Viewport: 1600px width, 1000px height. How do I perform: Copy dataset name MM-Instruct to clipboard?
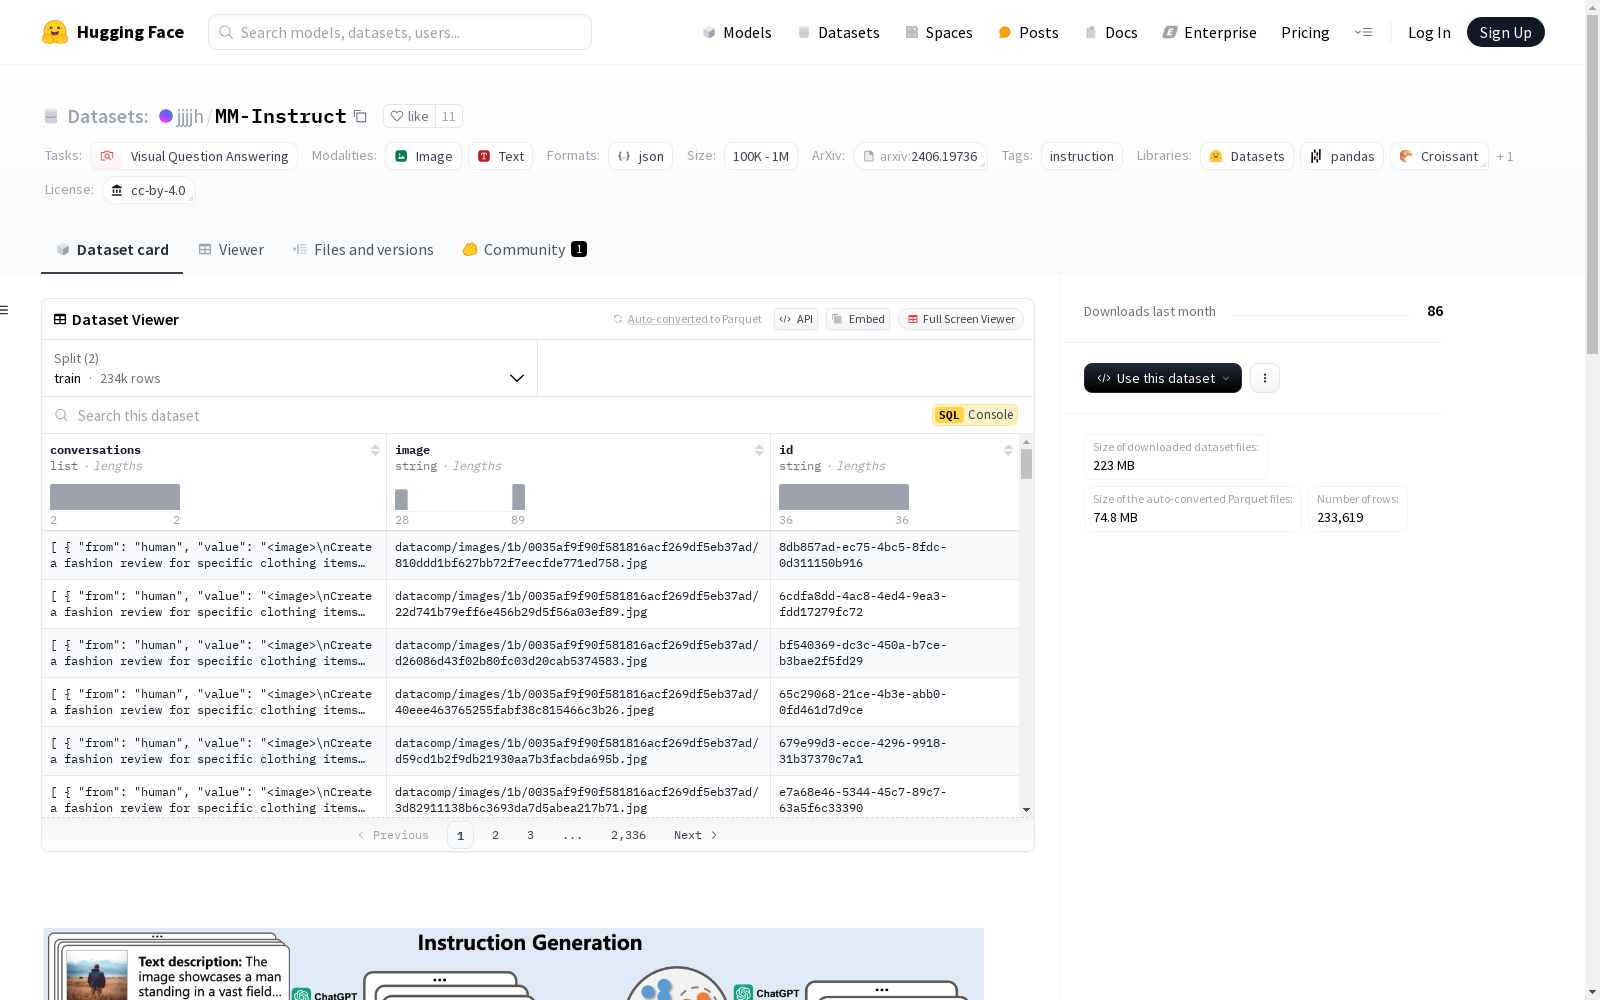pos(360,116)
